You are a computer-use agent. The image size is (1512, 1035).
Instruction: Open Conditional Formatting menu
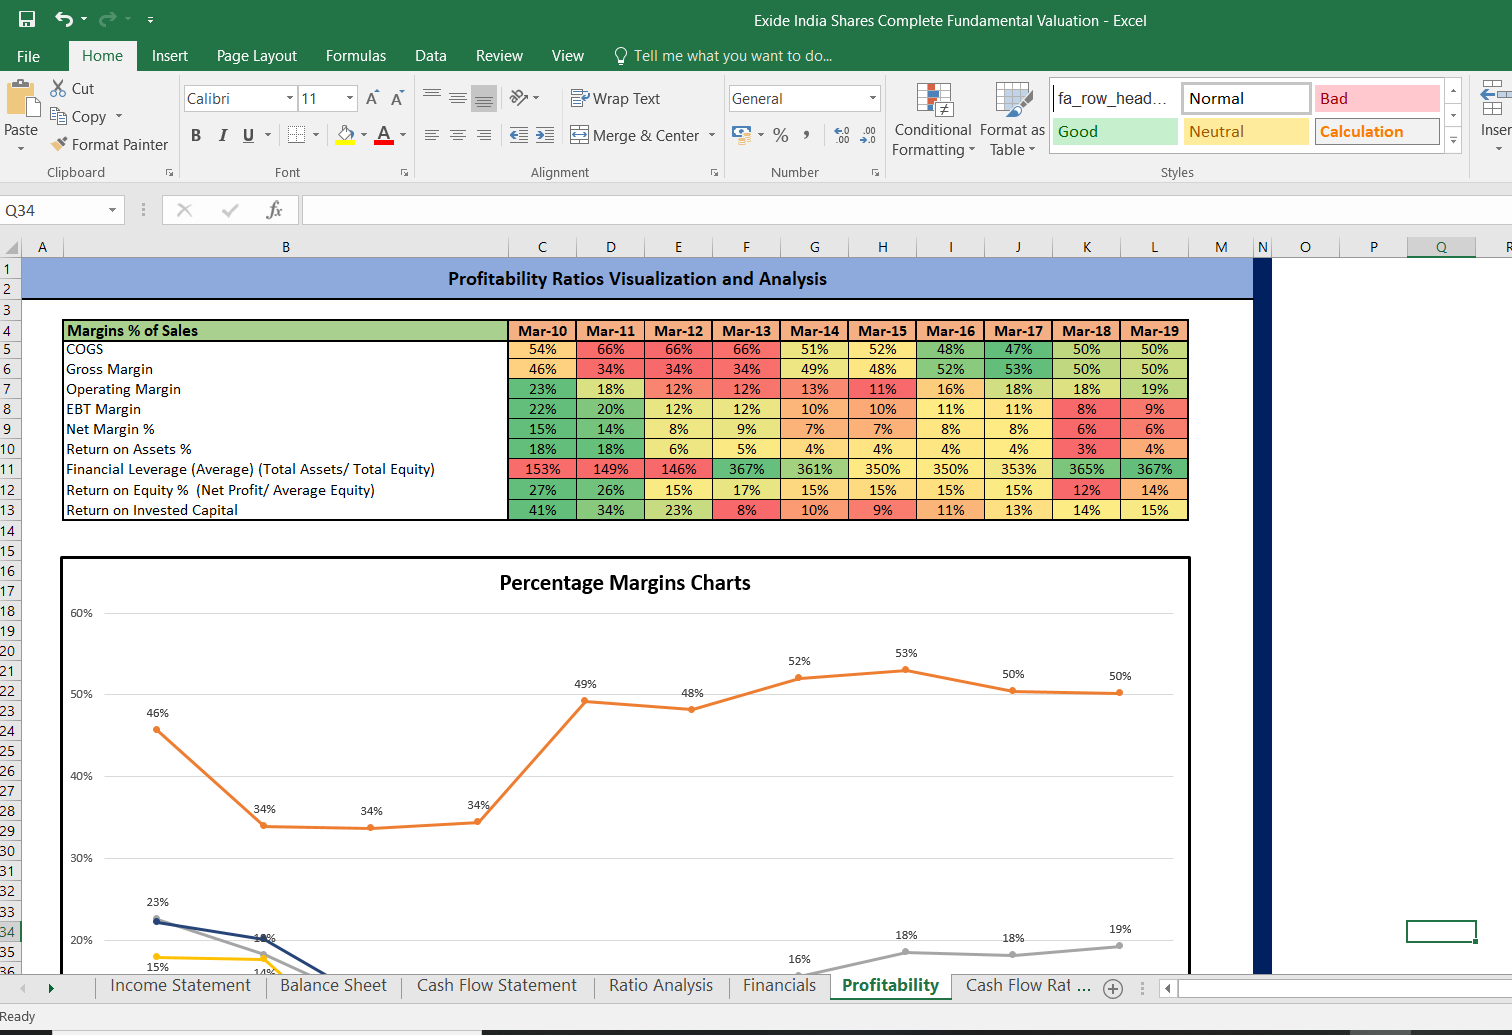(933, 120)
